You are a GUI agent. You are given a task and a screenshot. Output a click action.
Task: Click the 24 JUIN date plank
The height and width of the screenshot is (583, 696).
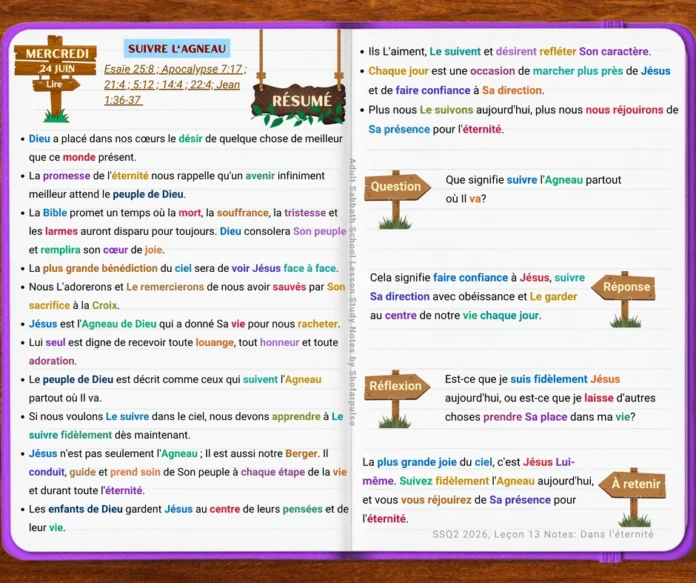[56, 68]
